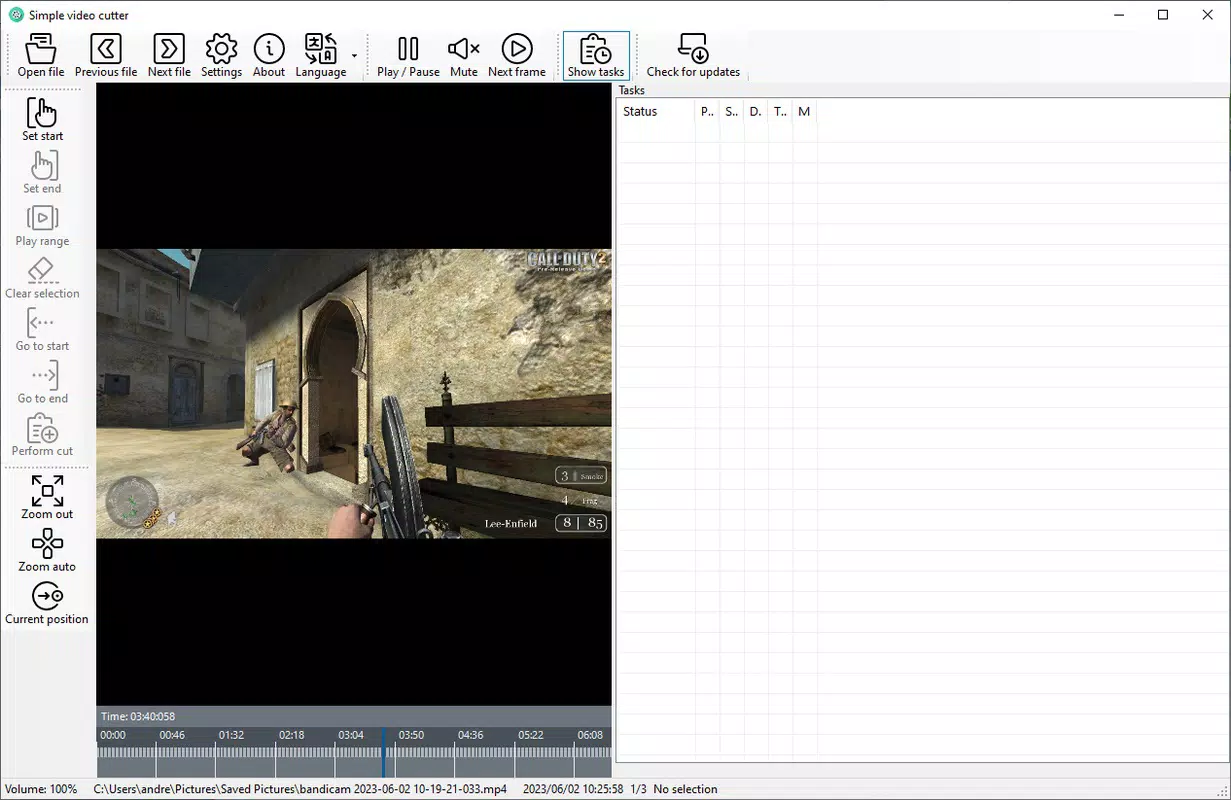1231x800 pixels.
Task: Advance to the Next frame
Action: tap(517, 56)
